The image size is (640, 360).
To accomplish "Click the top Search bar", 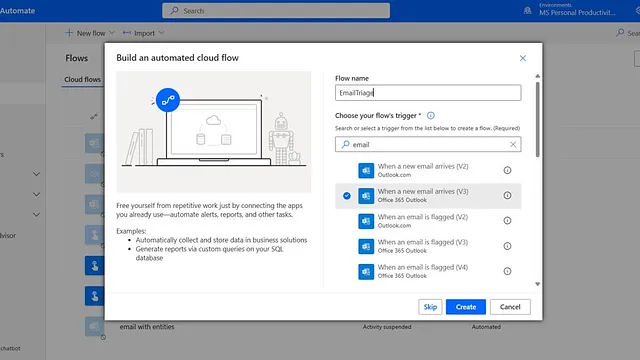I will pyautogui.click(x=276, y=11).
